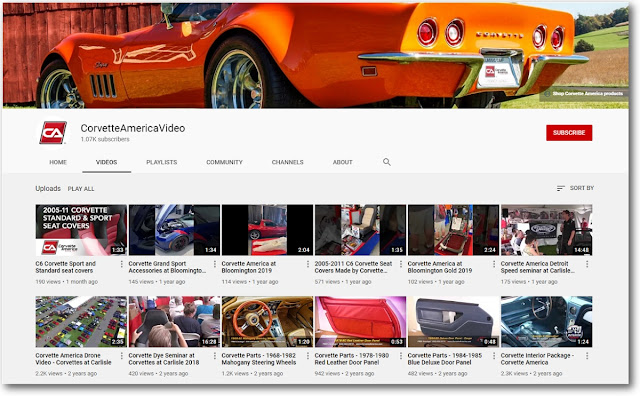The height and width of the screenshot is (396, 640).
Task: Open Corvette America at Bloomington Gold 2019 title
Action: tap(440, 267)
